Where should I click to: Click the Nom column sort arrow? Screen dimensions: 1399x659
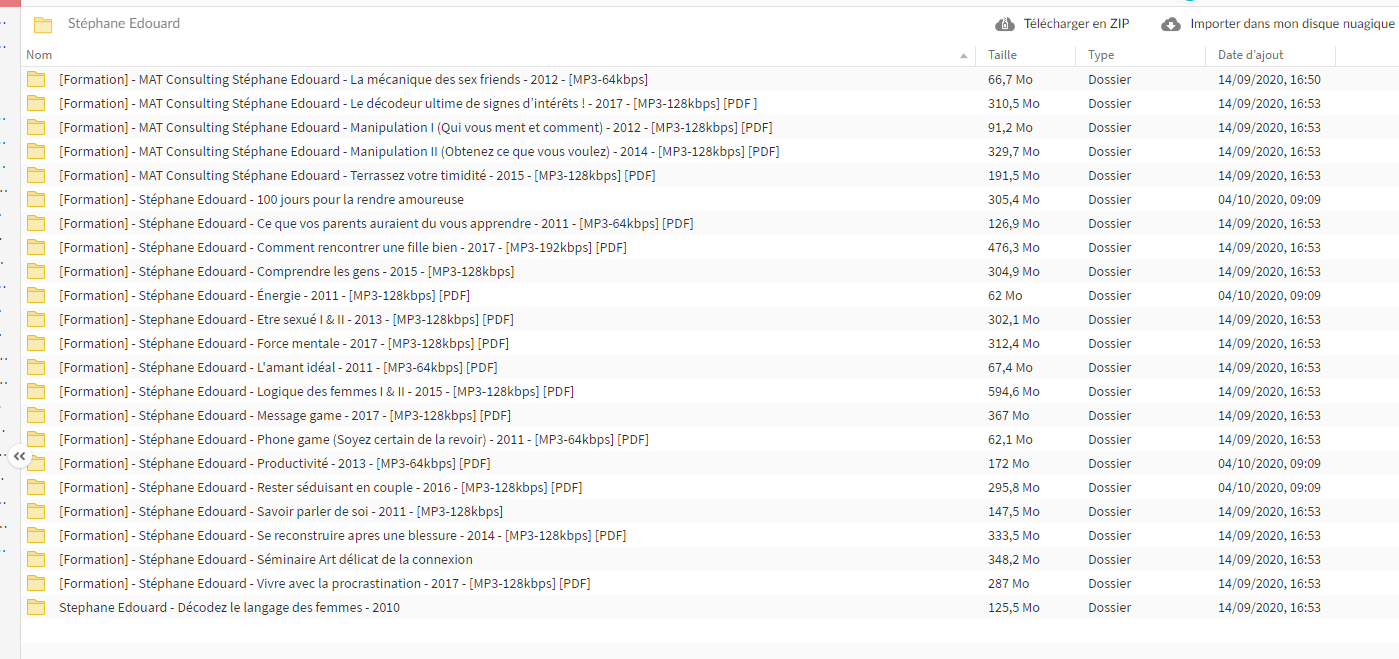963,56
